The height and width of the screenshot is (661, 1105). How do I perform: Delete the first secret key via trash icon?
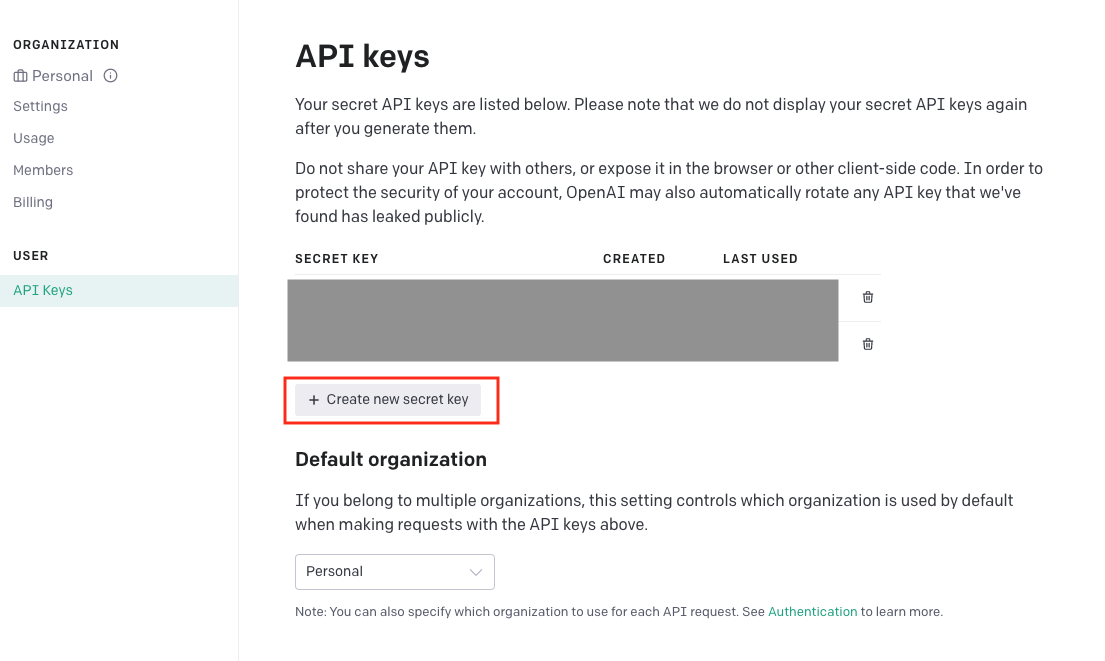click(868, 297)
